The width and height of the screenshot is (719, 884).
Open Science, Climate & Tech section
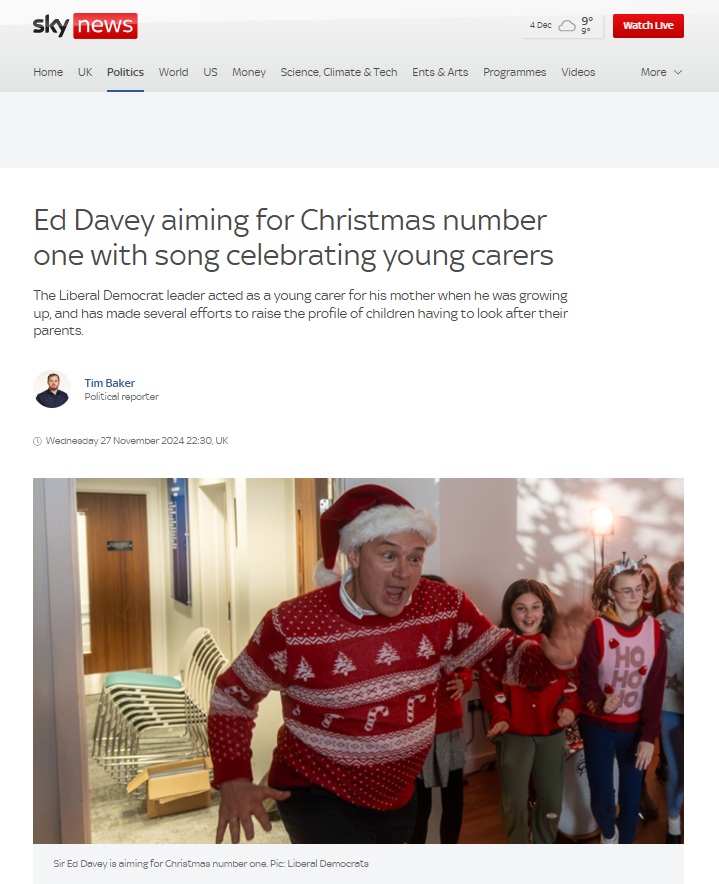tap(339, 72)
